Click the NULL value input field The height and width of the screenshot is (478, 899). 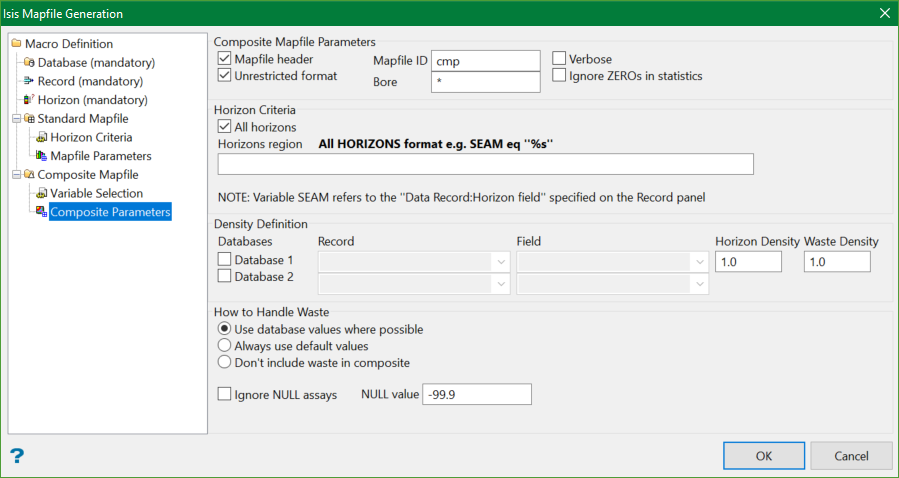click(x=477, y=394)
